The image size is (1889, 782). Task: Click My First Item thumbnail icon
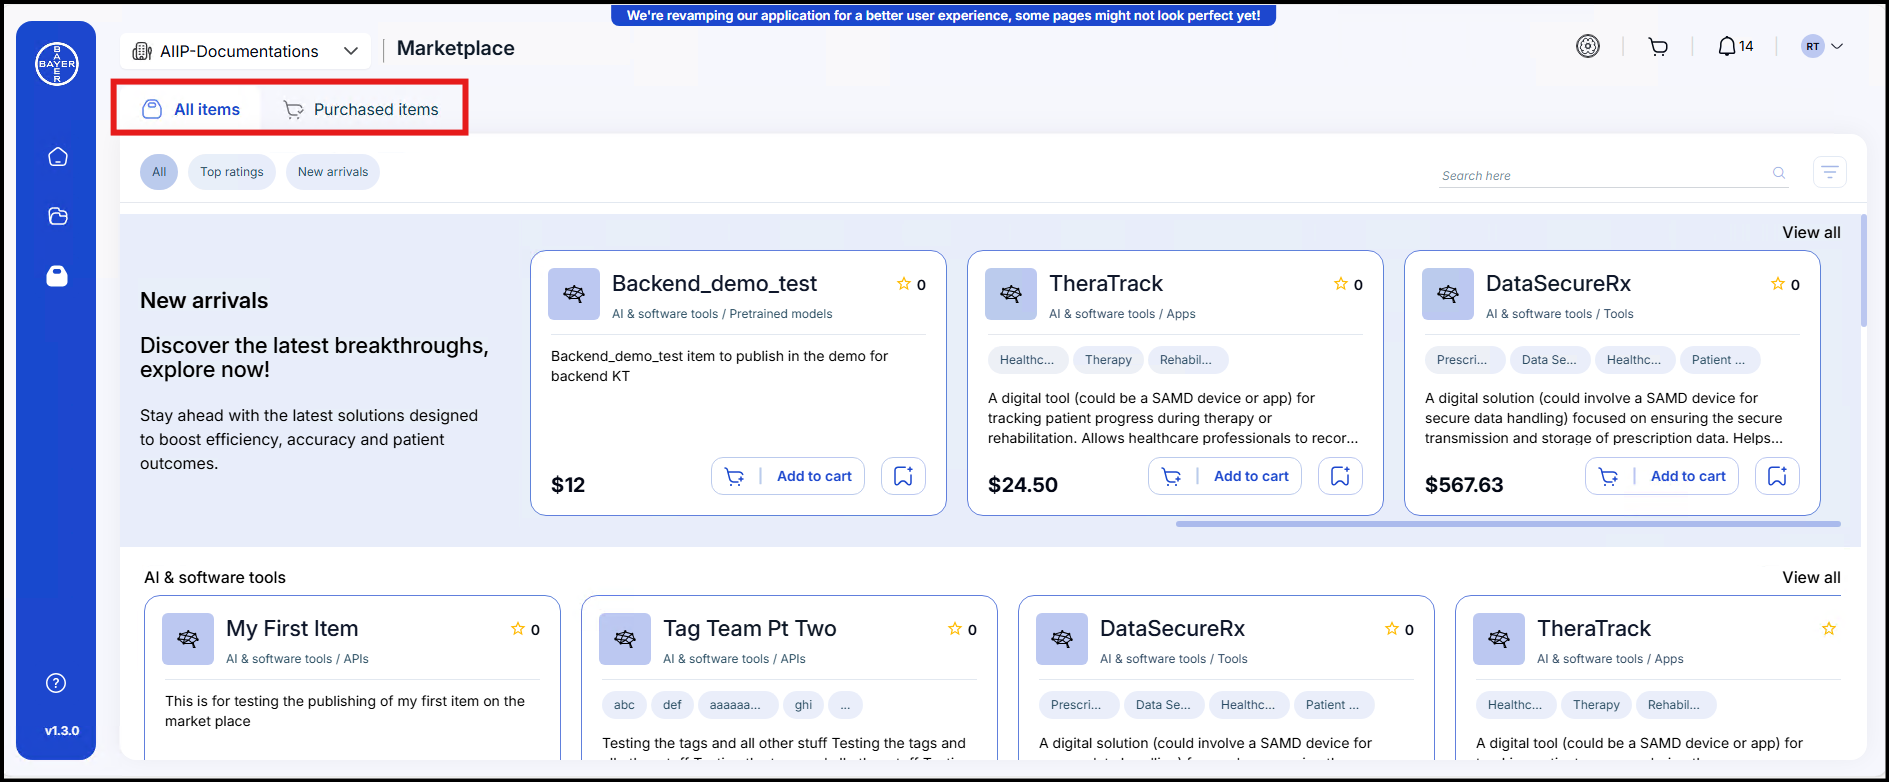[188, 639]
